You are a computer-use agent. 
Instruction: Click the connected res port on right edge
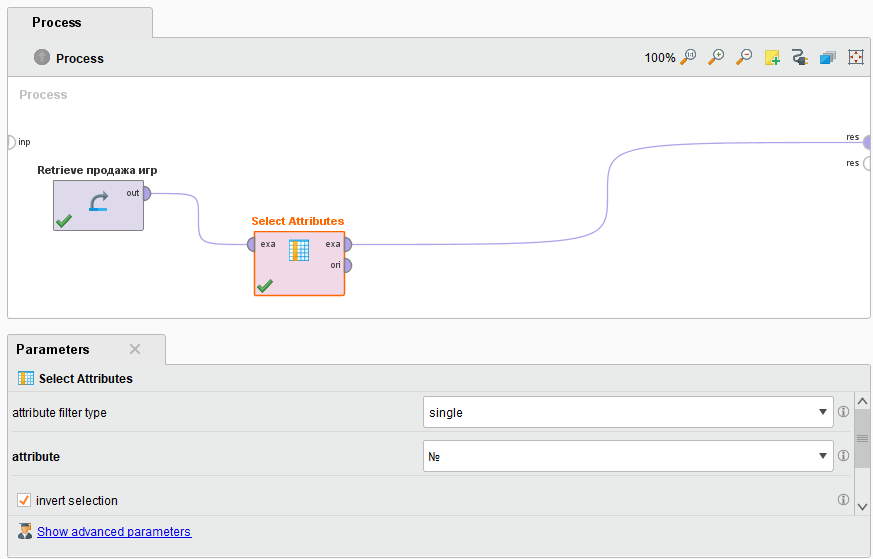867,143
